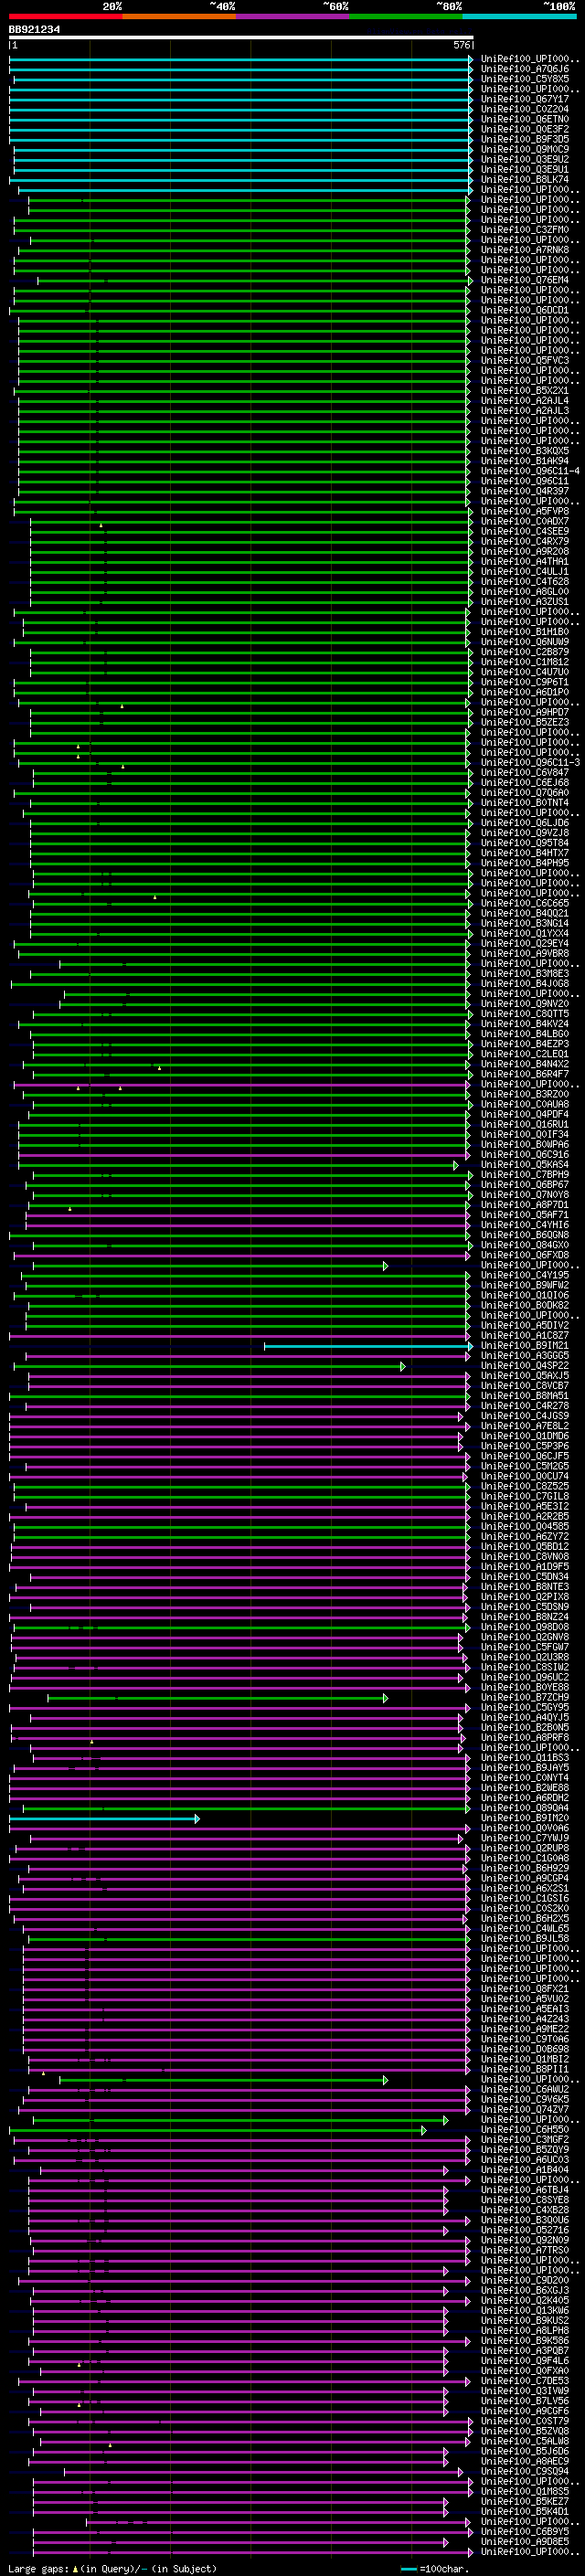The image size is (585, 2576).
Task: Click the orange ~40% identity legend segment
Action: [x=179, y=16]
